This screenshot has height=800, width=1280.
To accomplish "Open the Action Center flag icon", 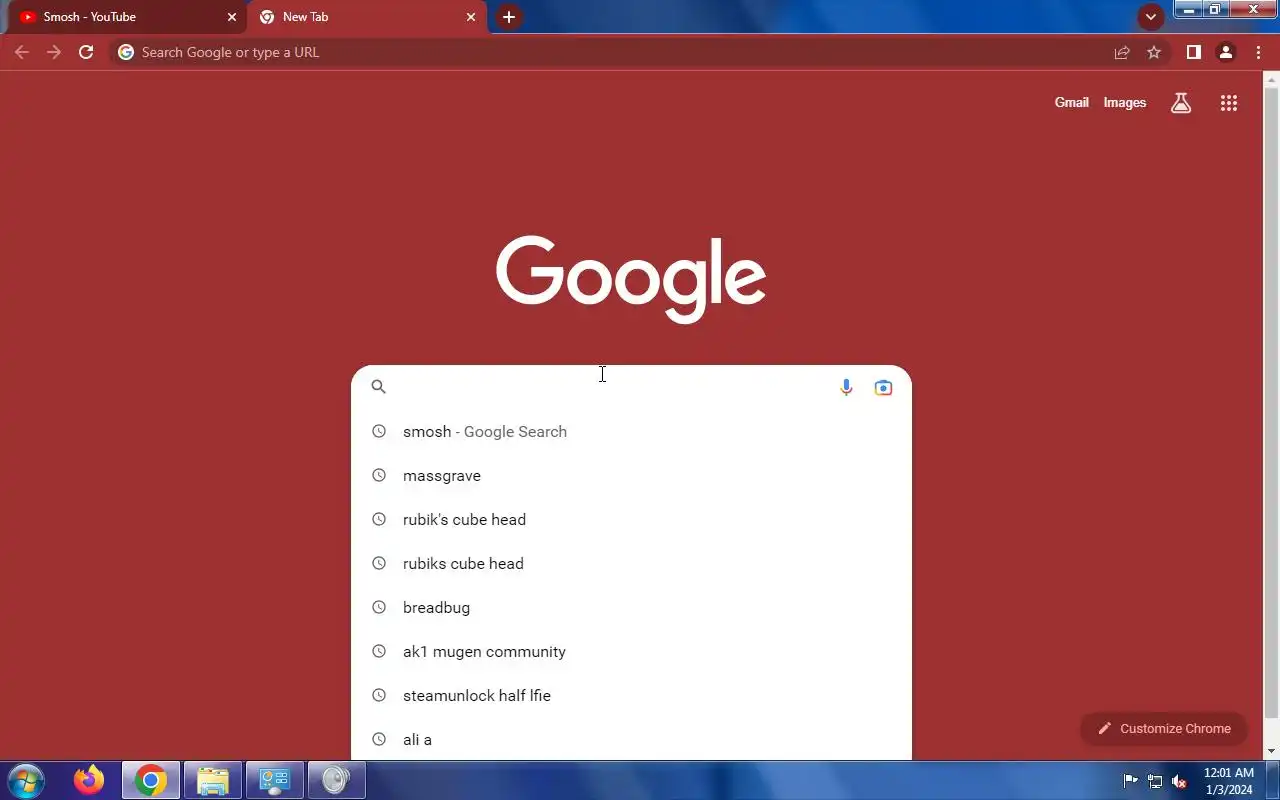I will (x=1131, y=781).
